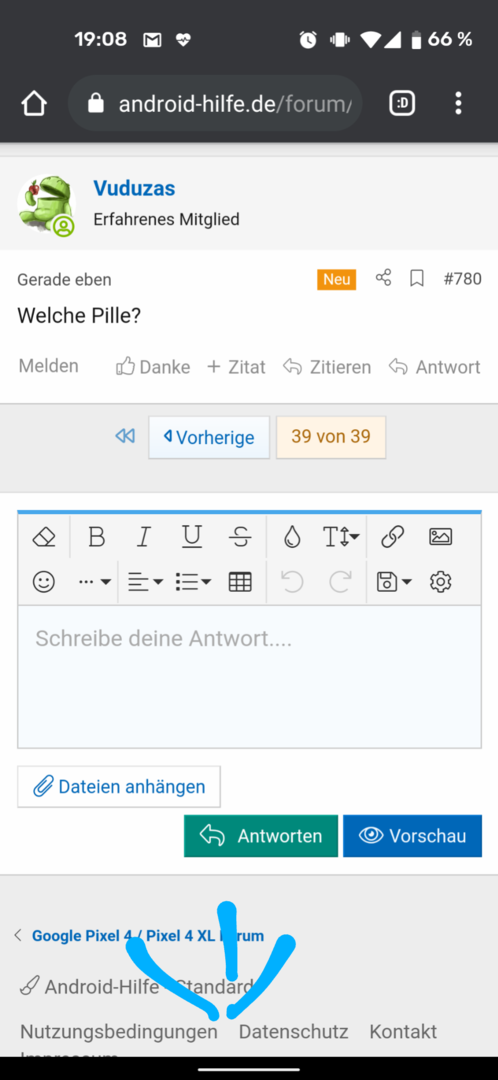Click the green Antworten button
Screen dimensions: 498x1080
(261, 836)
